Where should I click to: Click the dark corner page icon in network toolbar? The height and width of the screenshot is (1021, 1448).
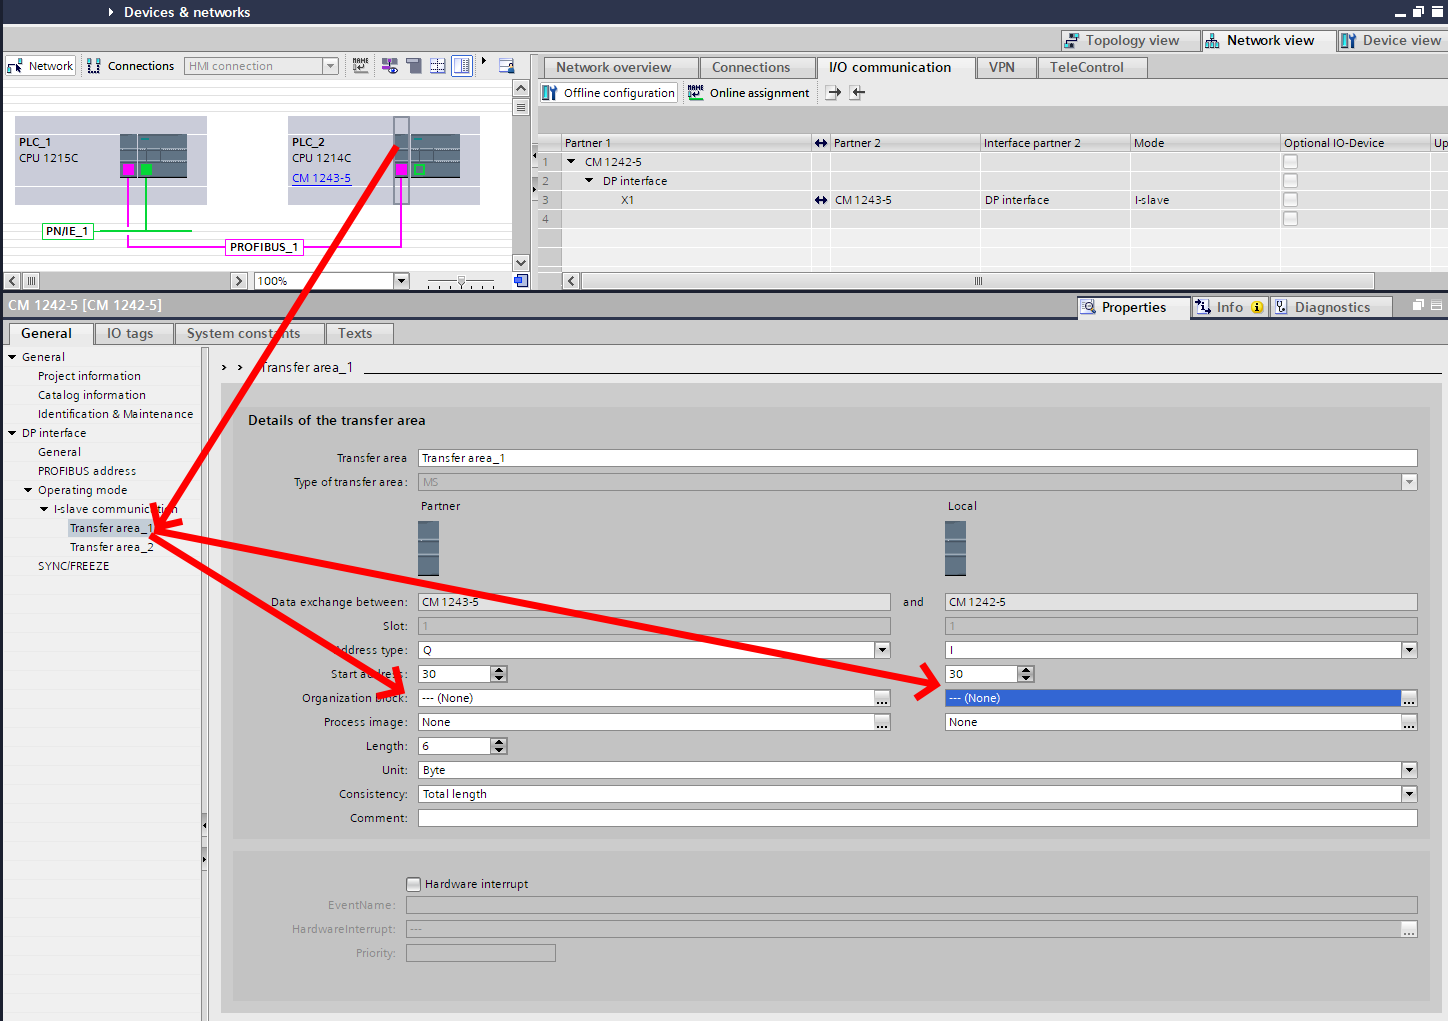414,66
